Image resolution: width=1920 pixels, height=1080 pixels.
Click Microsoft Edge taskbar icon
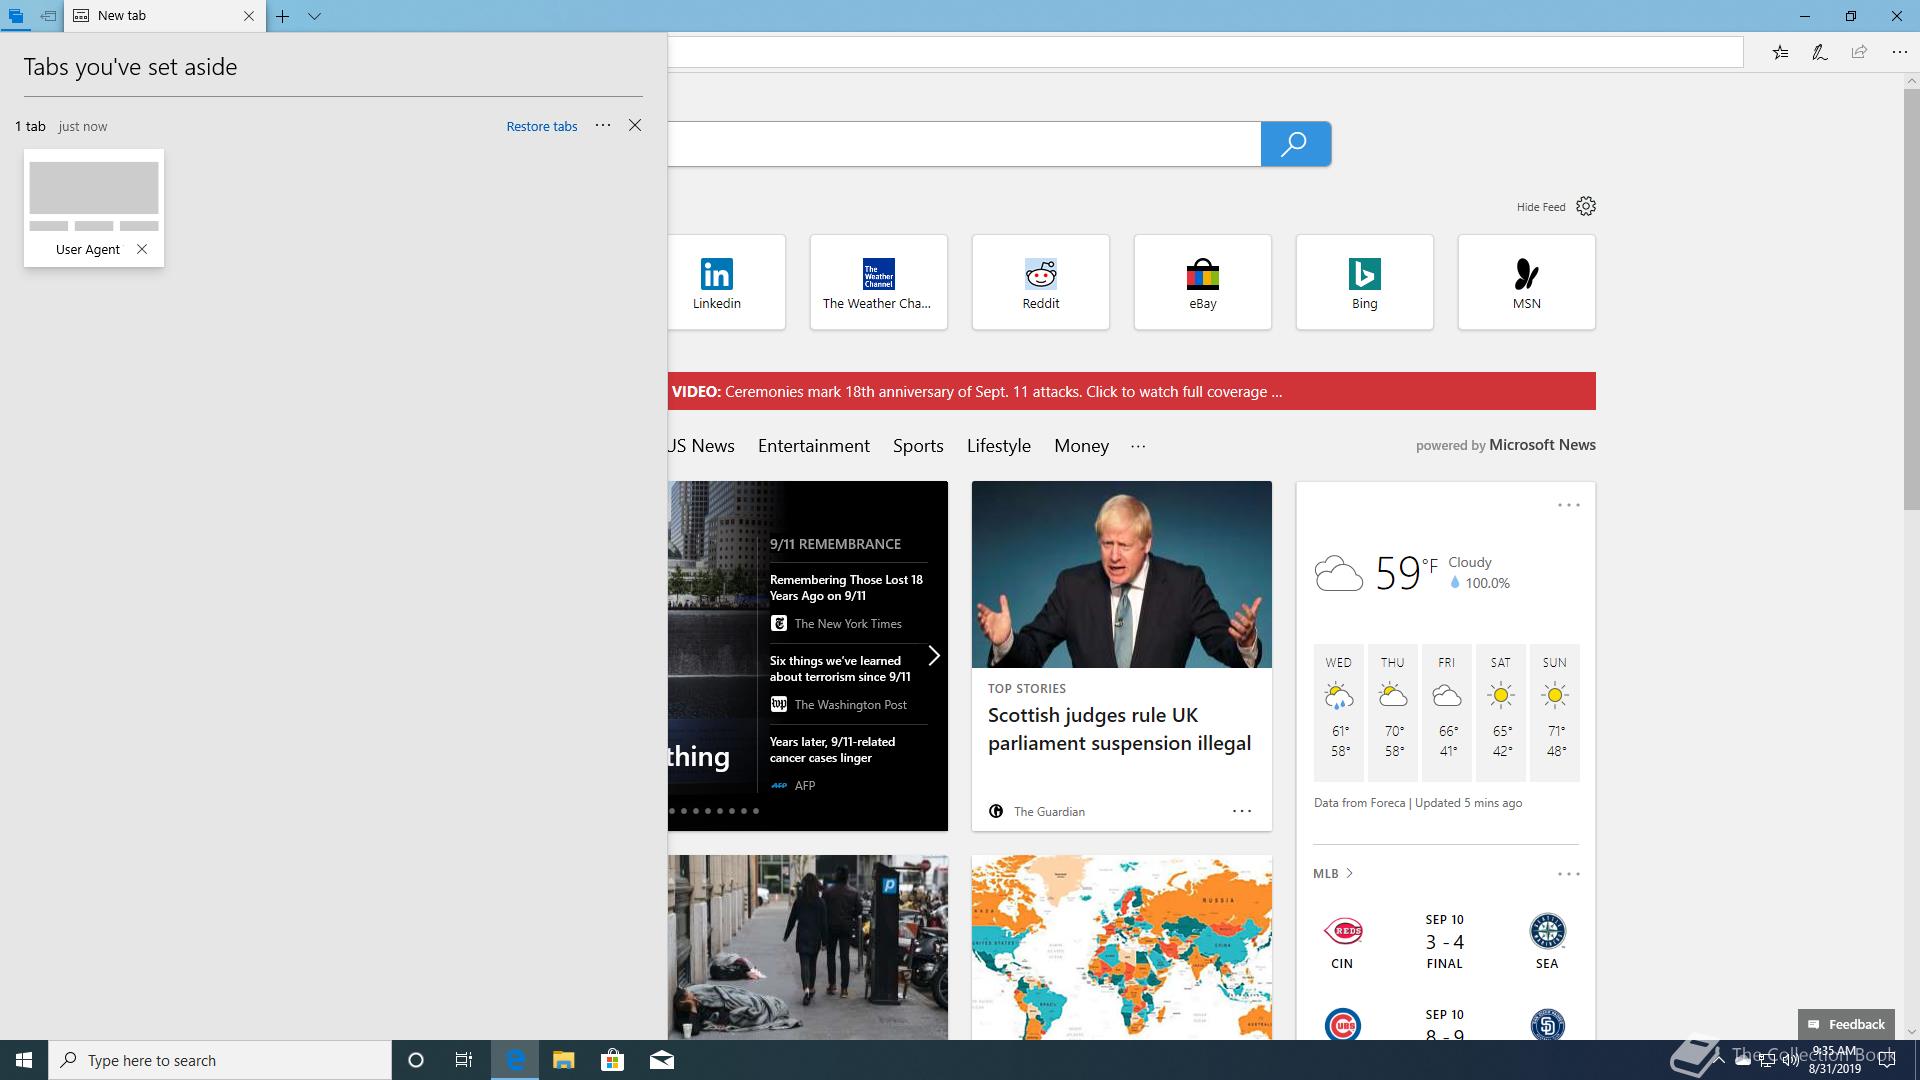point(515,1060)
